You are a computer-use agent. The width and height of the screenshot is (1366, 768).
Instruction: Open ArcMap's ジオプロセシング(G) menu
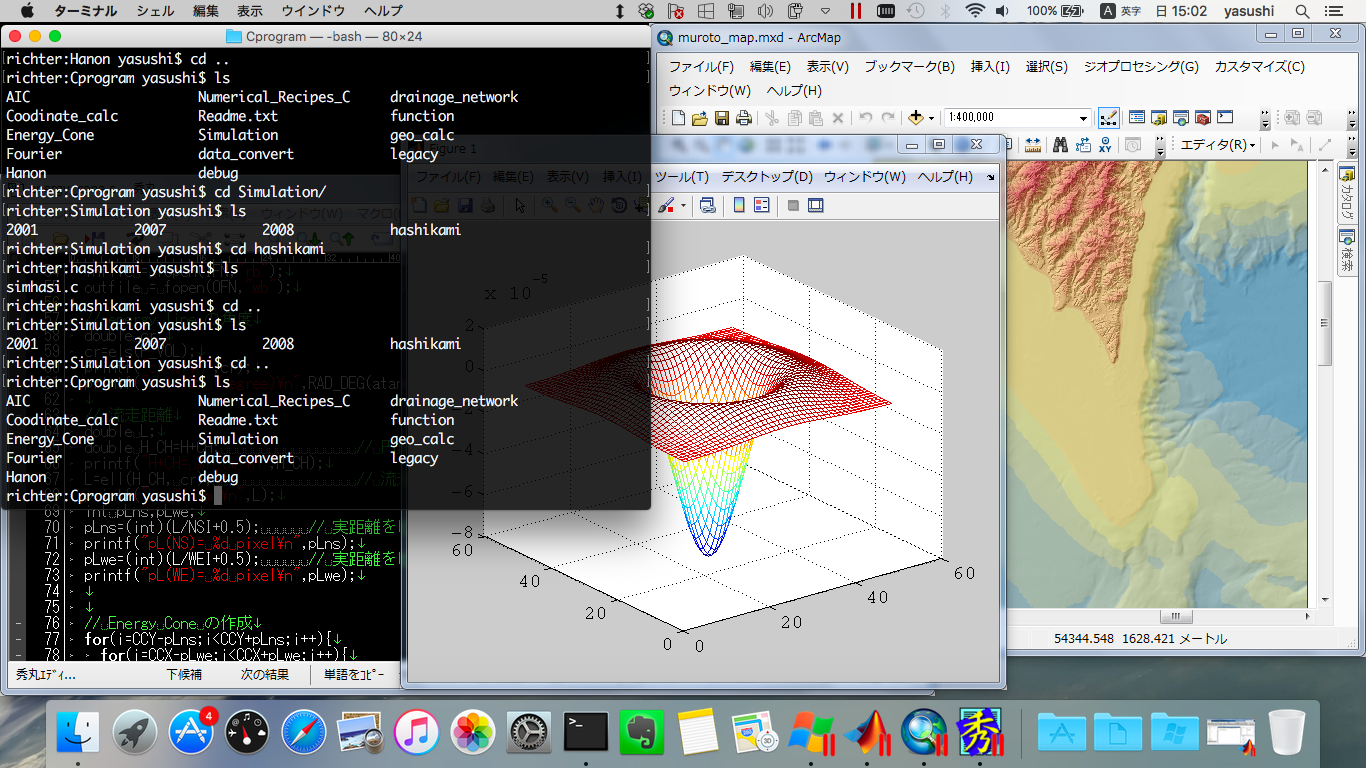click(1141, 67)
